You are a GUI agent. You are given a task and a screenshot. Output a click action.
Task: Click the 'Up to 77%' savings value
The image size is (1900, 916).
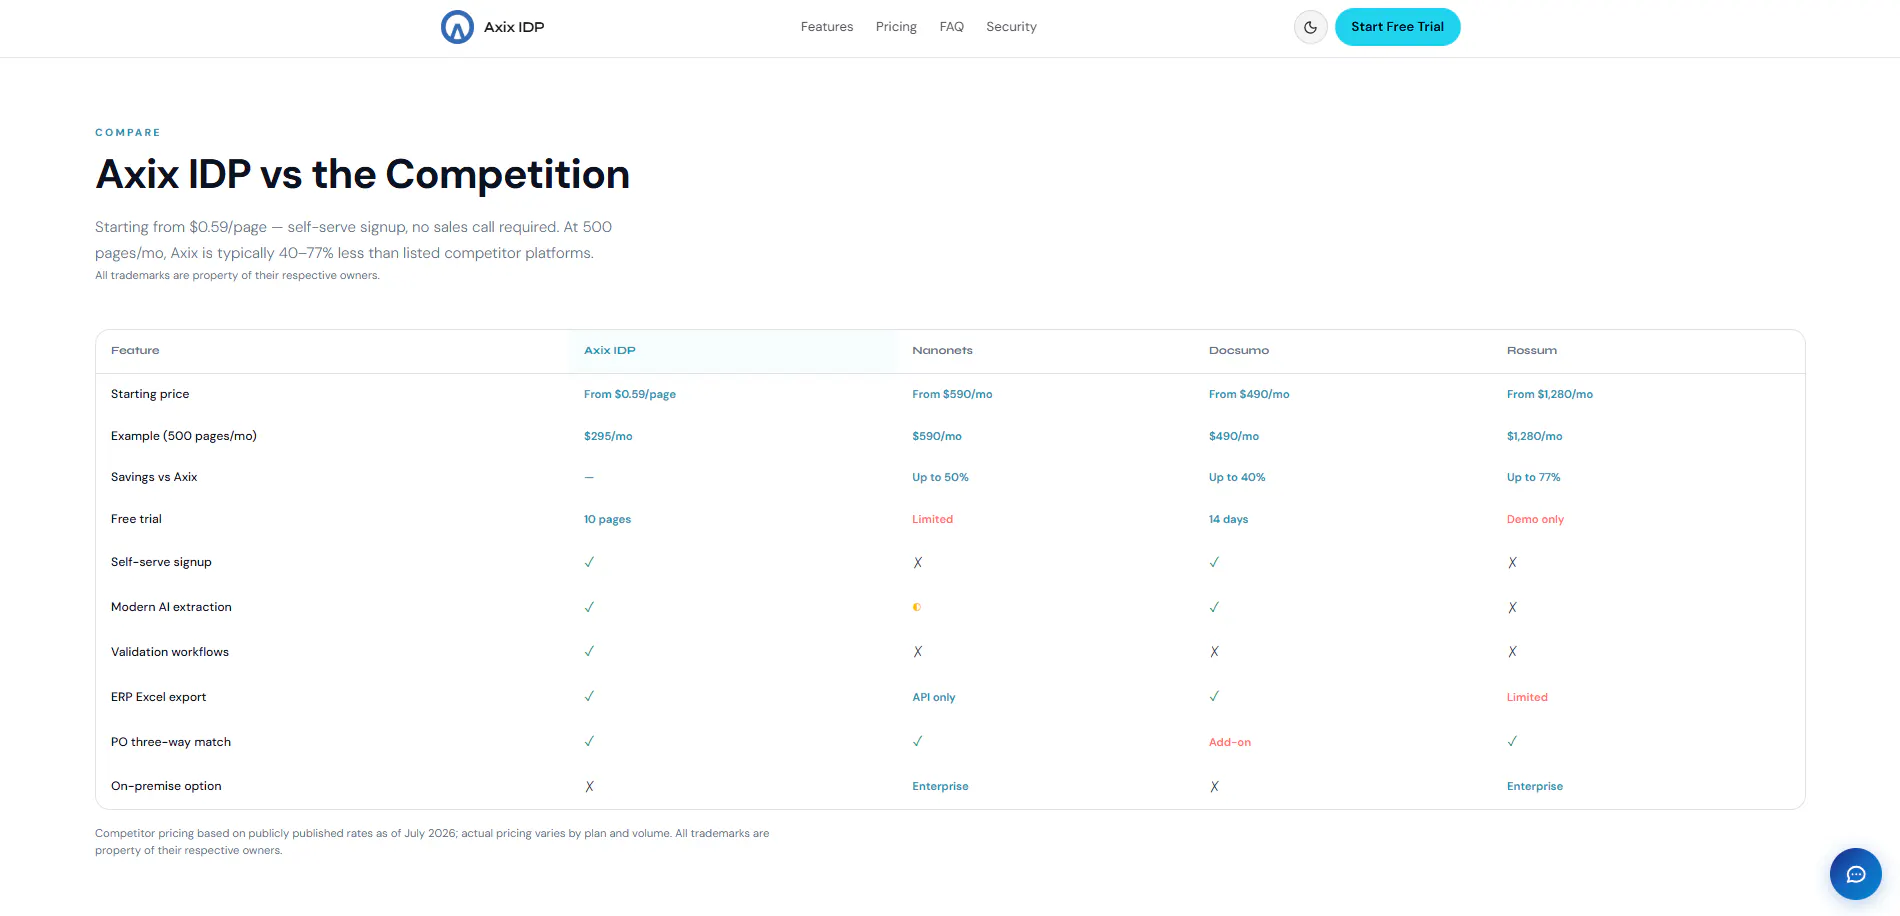(1534, 477)
